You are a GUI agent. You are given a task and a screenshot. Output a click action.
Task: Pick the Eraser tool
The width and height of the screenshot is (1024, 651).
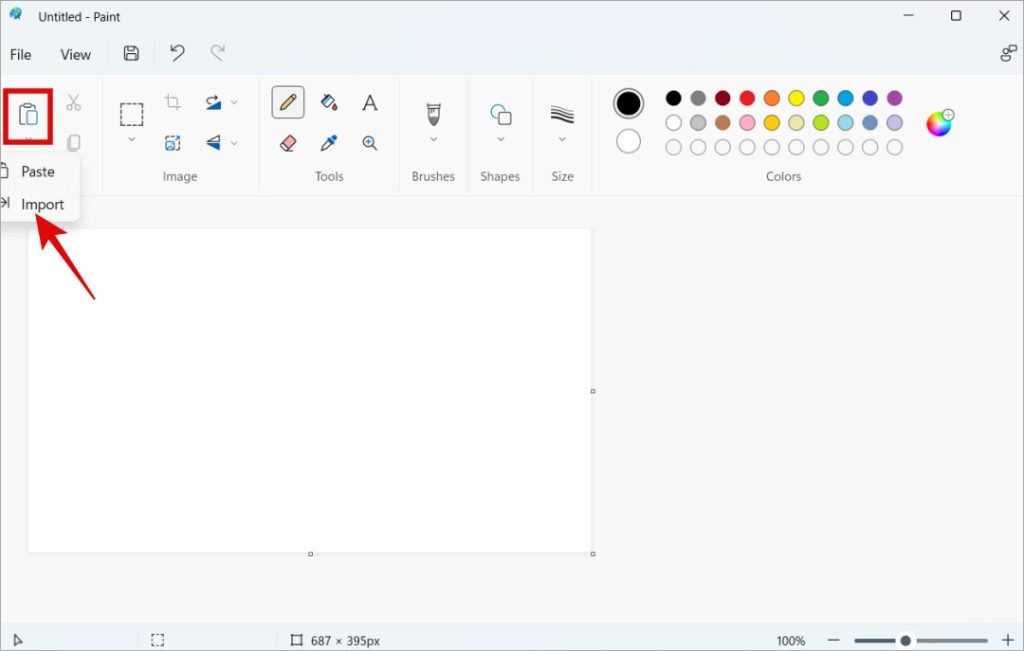288,143
